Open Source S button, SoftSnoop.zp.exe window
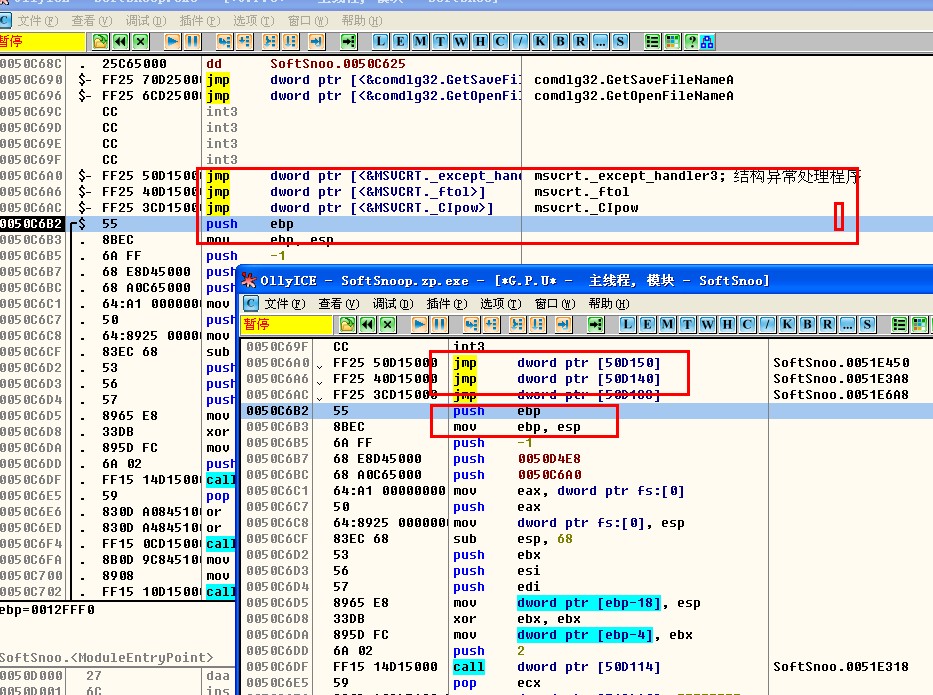This screenshot has width=933, height=695. [x=868, y=324]
